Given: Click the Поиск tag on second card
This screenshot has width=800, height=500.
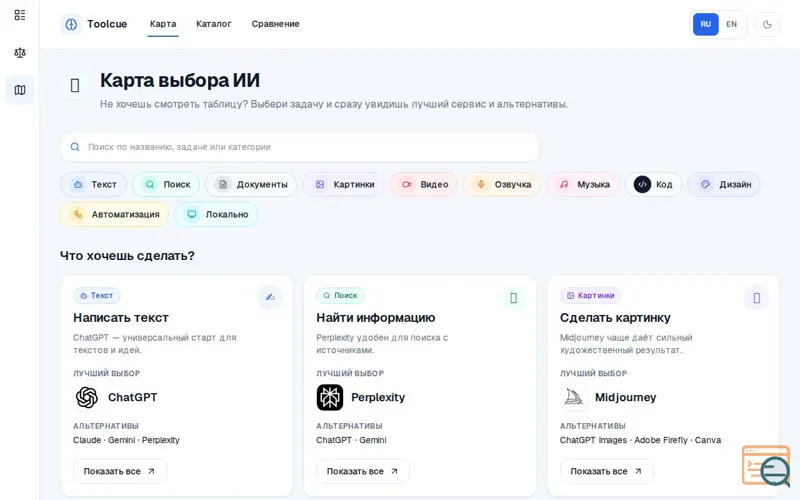Looking at the screenshot, I should [x=340, y=295].
